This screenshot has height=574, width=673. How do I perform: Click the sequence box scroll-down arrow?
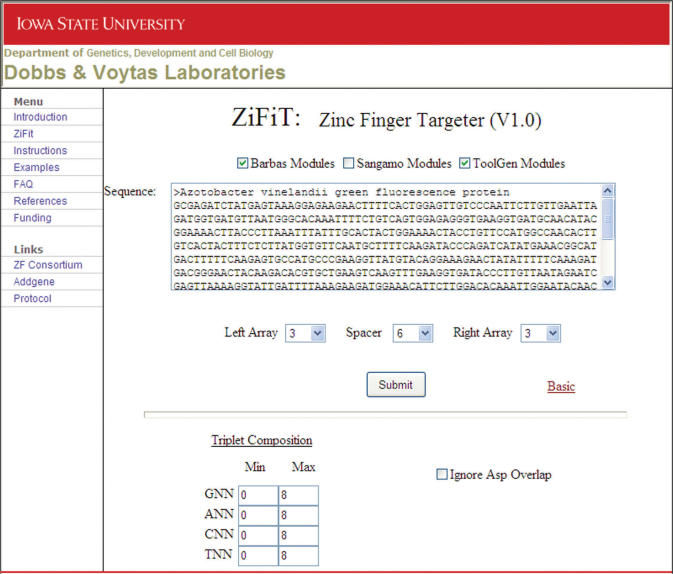coord(608,282)
